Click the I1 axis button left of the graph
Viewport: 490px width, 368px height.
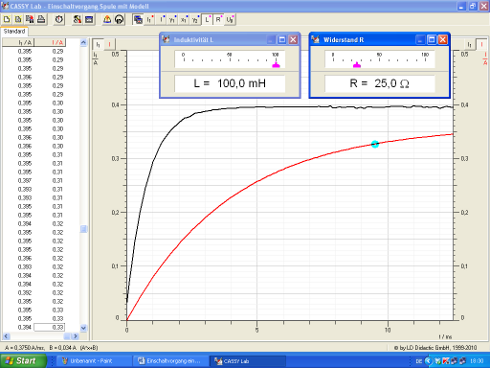click(x=98, y=44)
